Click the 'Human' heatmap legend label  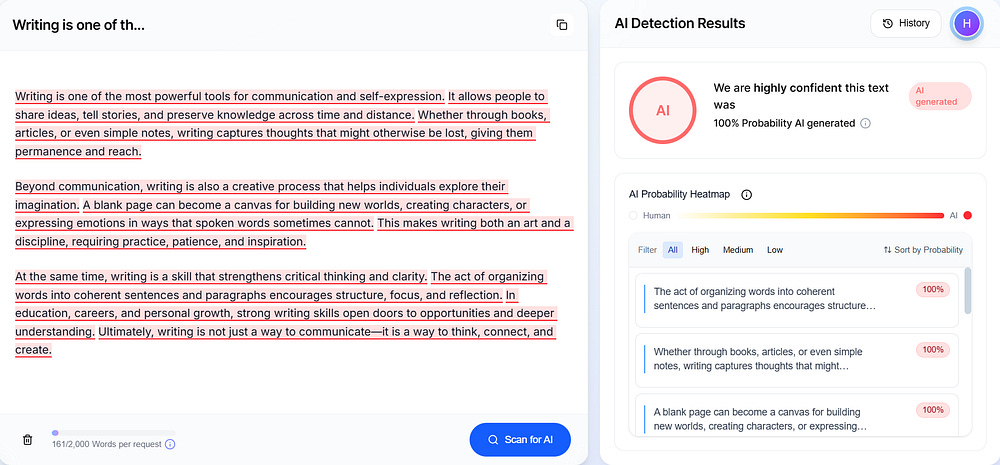[656, 216]
